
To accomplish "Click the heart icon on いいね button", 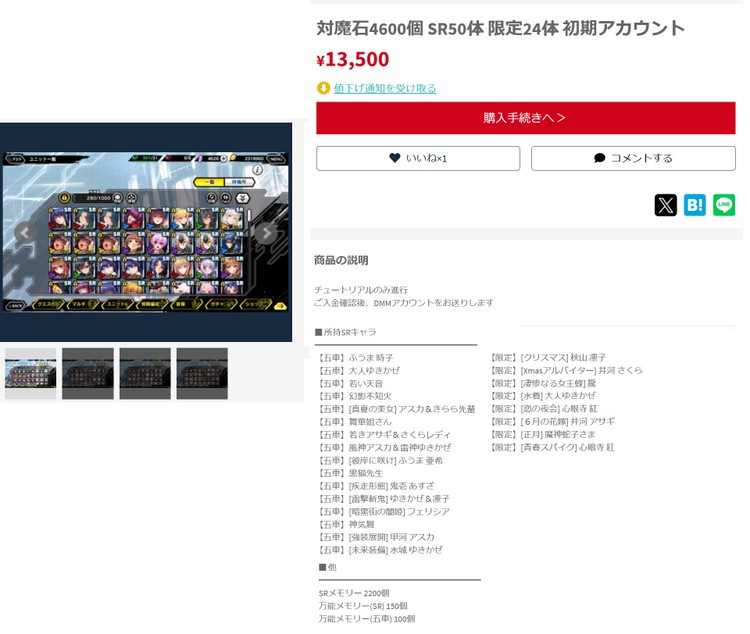I will click(395, 158).
